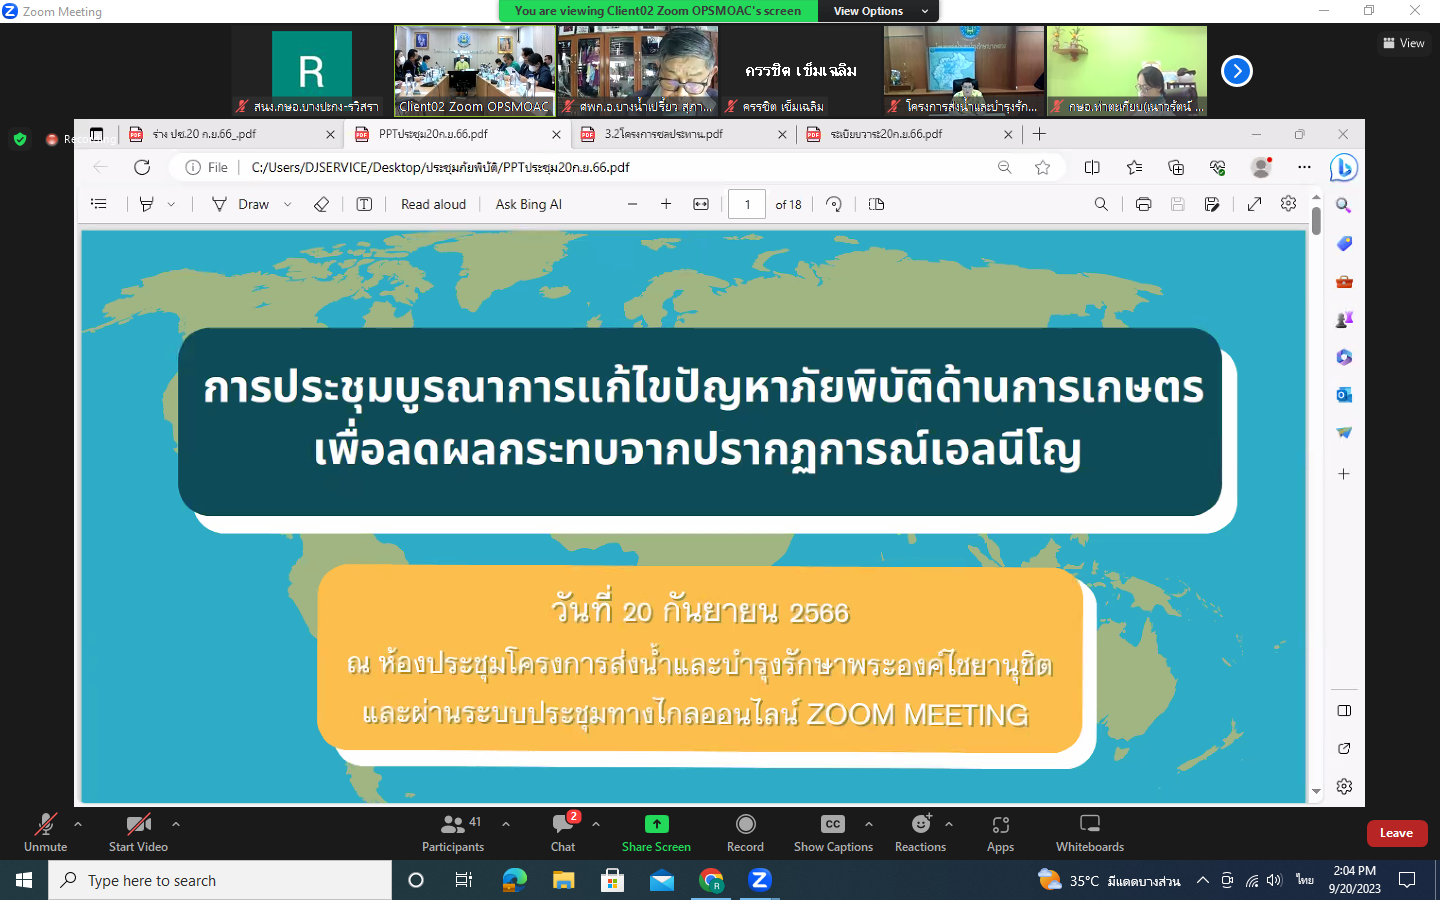
Task: Click the Reactions smiley icon
Action: tap(920, 824)
